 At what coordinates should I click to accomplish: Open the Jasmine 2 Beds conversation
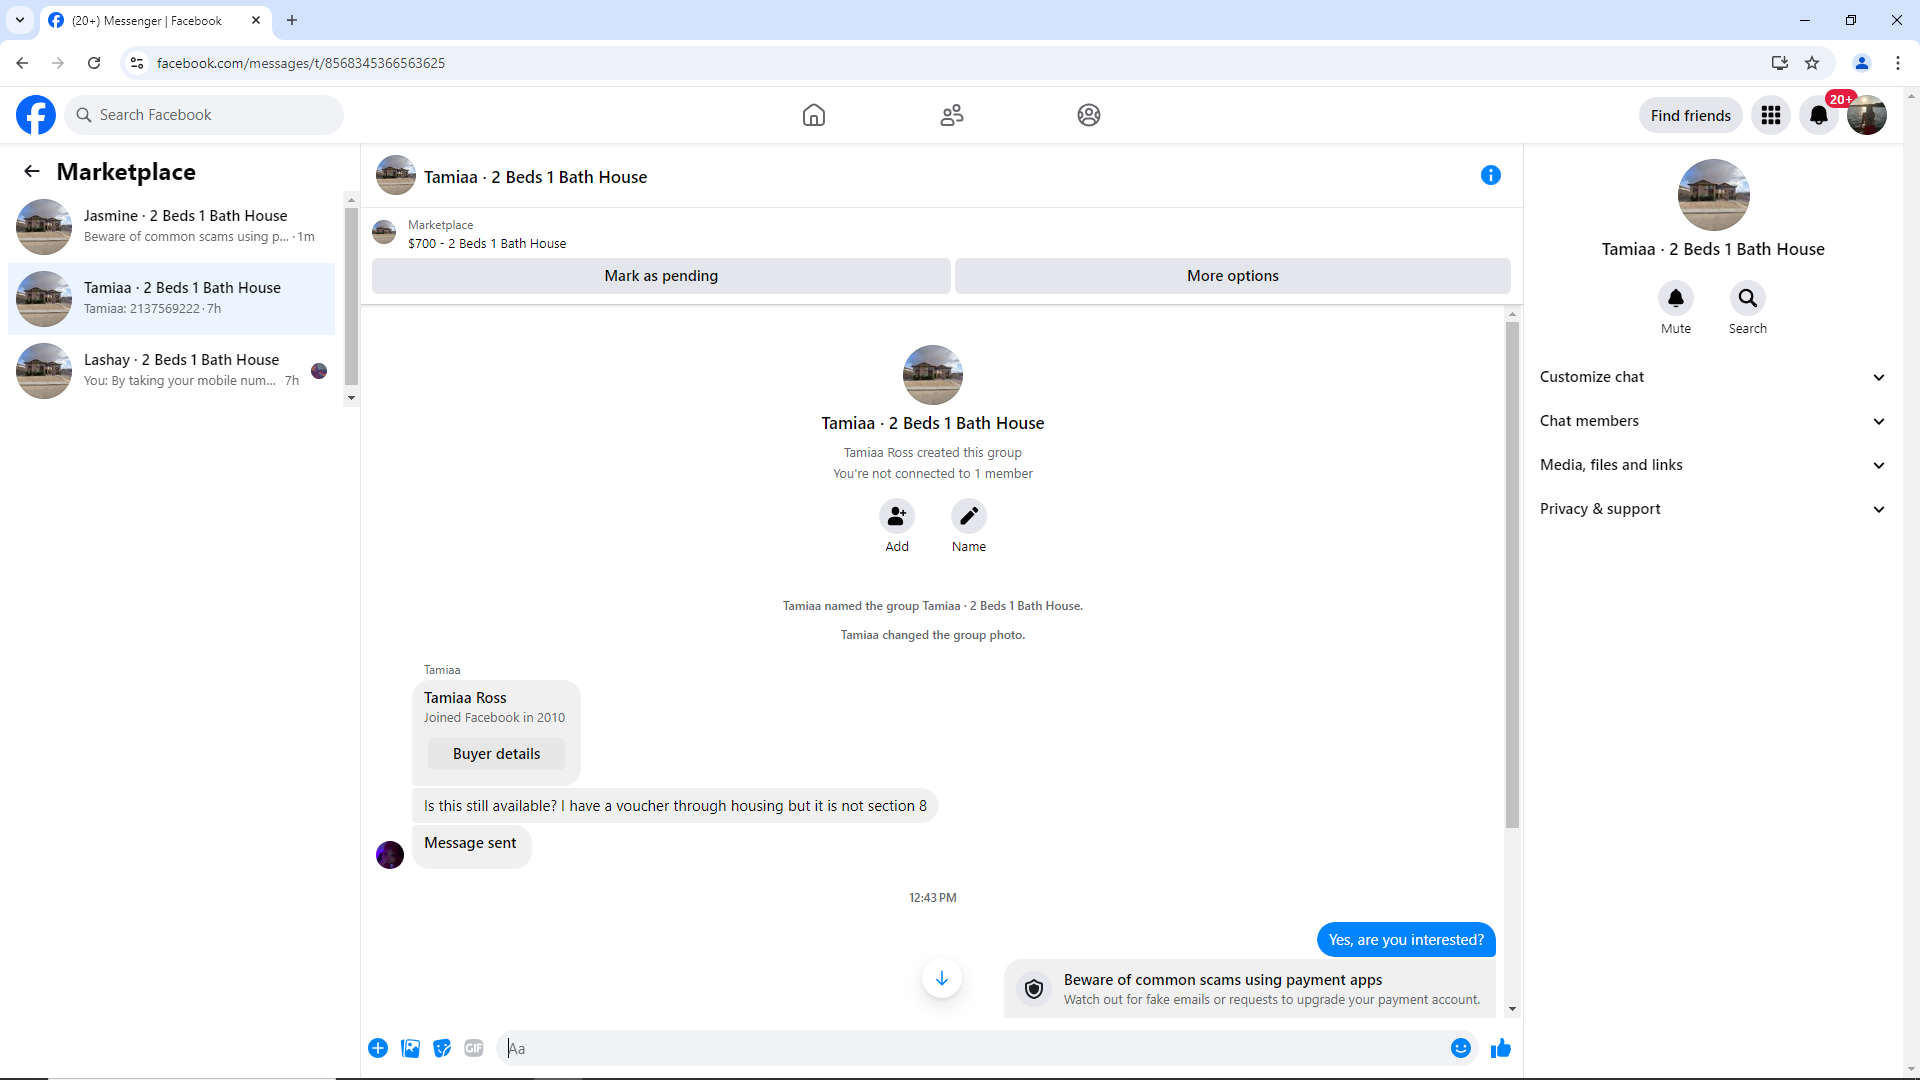172,227
